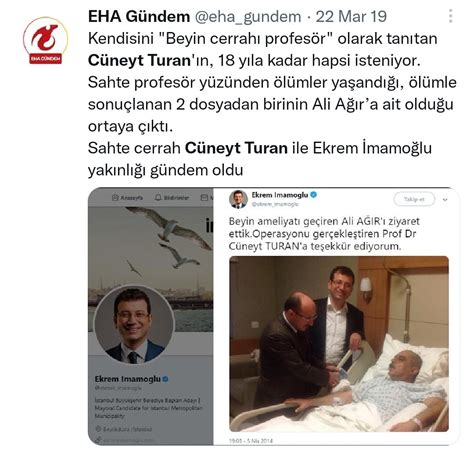Screen dimensions: 474x456
Task: Click embedded tweet timestamp 19:05 - 5 Nis 2014
Action: click(251, 441)
